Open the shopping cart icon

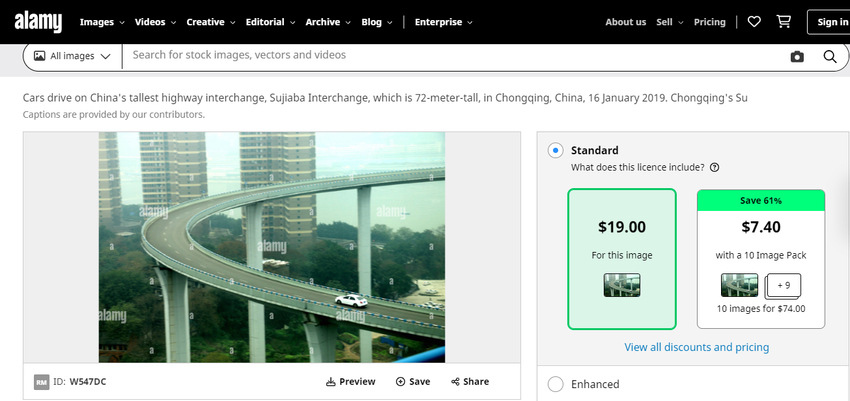(x=783, y=22)
